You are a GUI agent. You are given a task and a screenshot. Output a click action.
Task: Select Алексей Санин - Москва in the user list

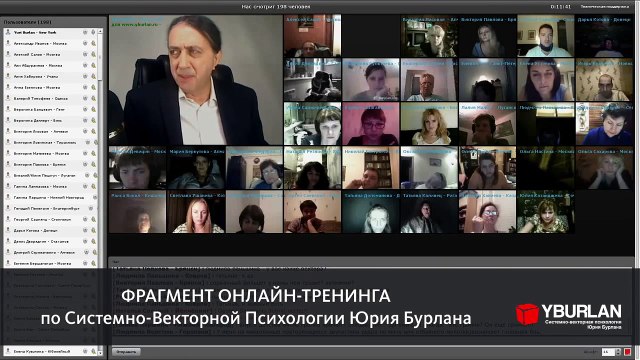pyautogui.click(x=51, y=54)
